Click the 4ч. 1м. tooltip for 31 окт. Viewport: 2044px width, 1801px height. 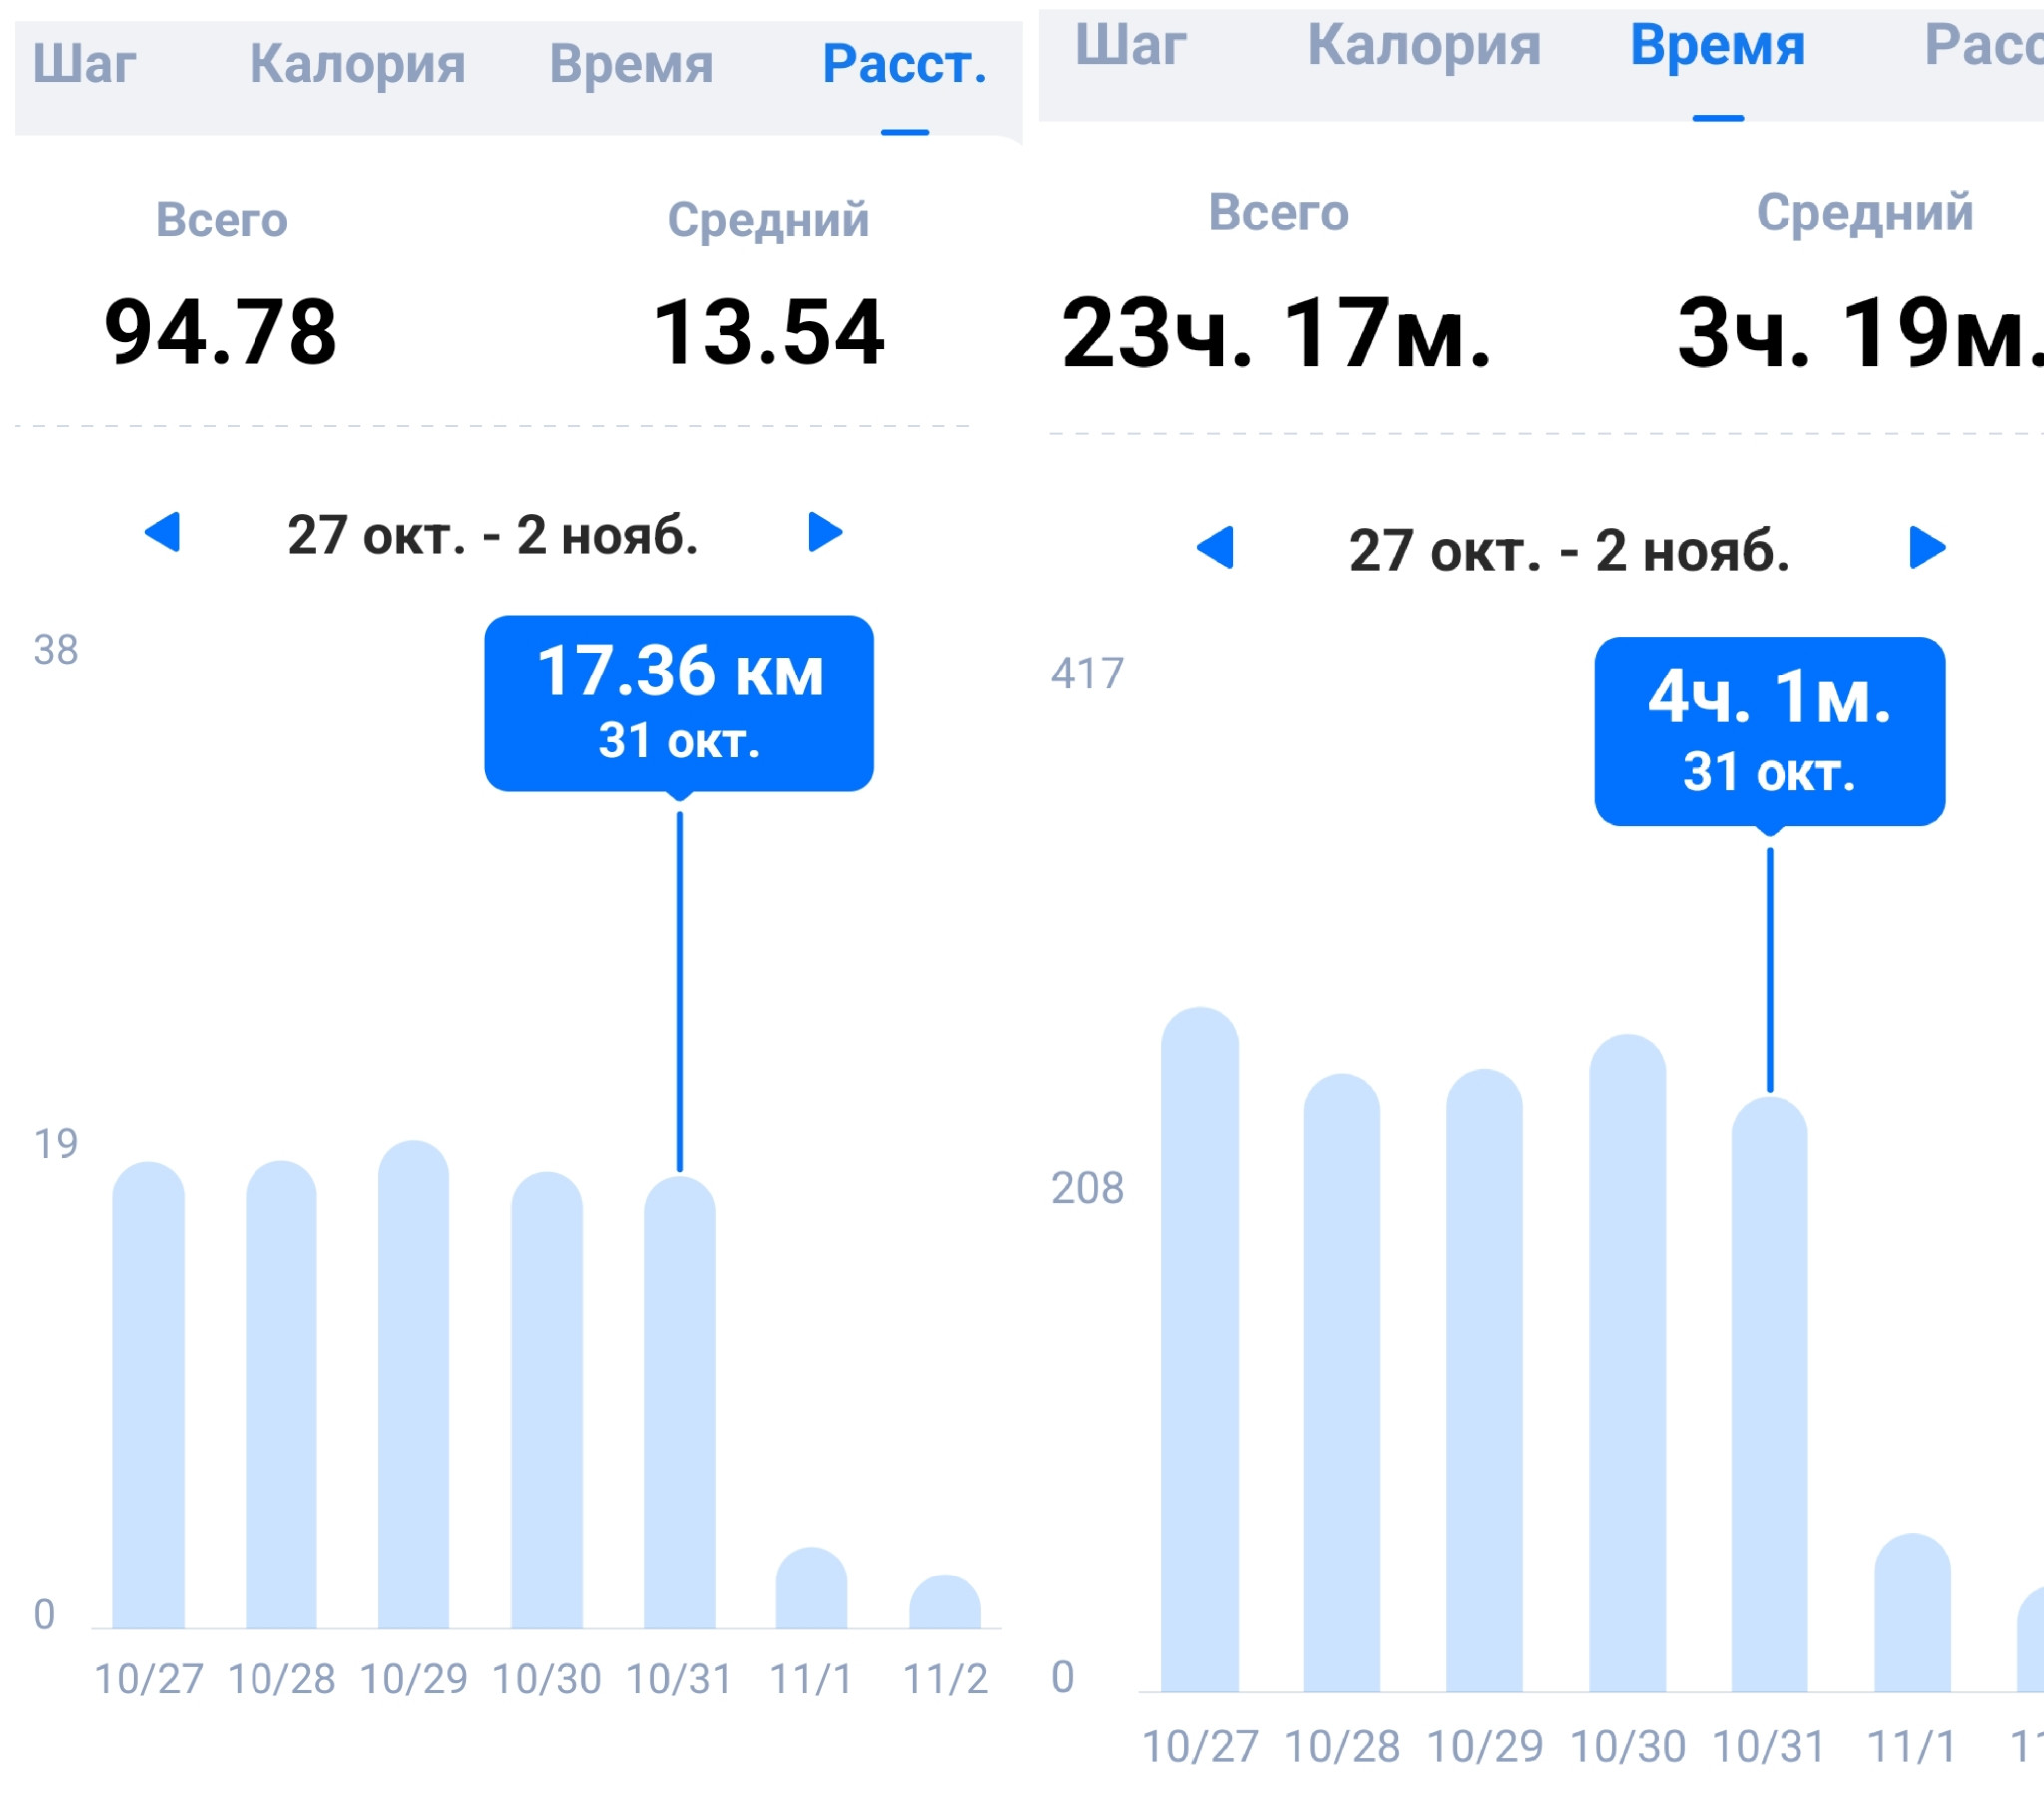coord(1769,731)
